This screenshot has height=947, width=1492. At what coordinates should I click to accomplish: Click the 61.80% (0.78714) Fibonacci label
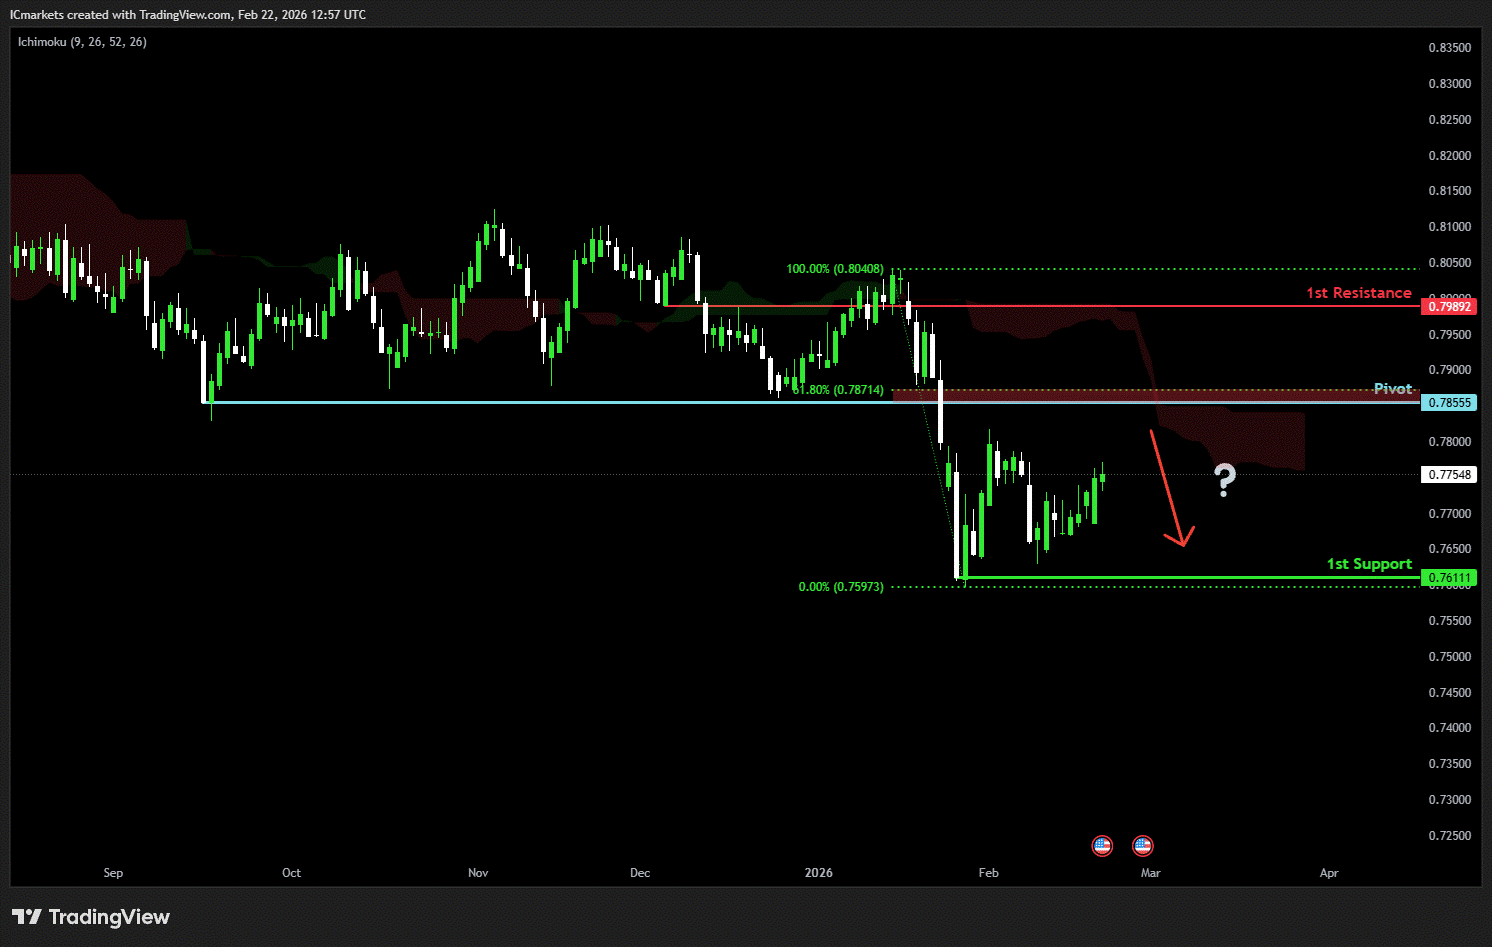(x=838, y=390)
